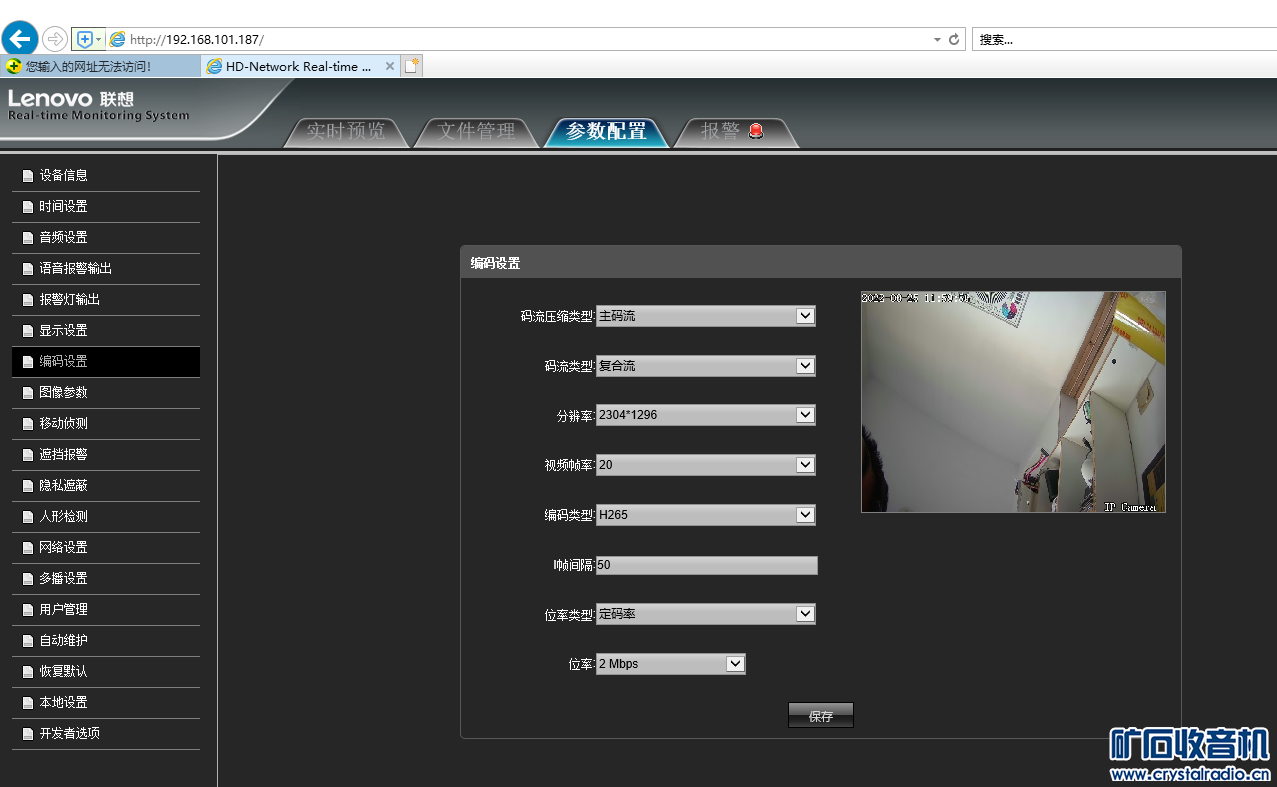Switch to the 您输入的网址无法访问 browser tab
The image size is (1277, 787).
[100, 66]
